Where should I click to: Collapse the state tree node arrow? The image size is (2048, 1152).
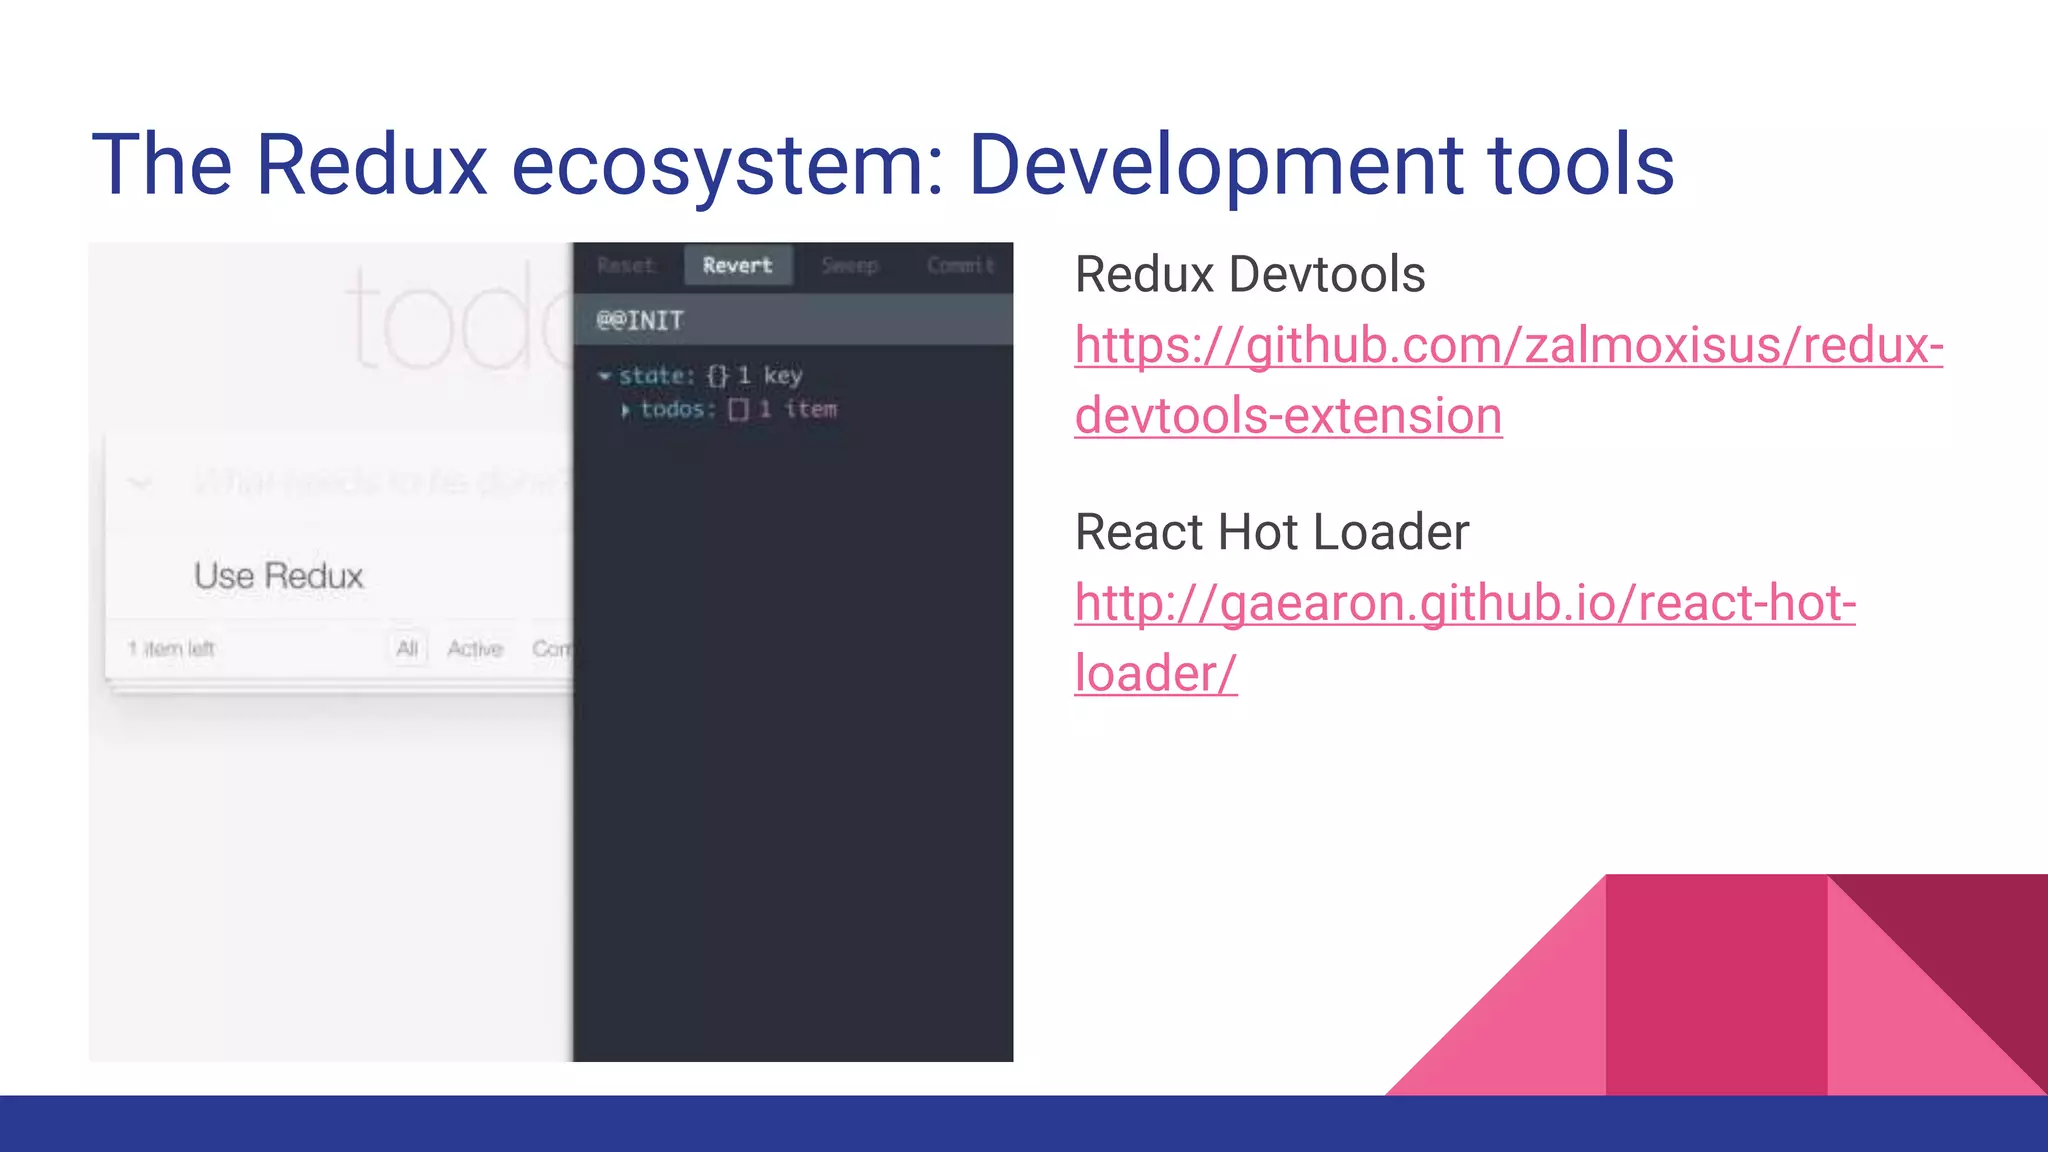coord(604,376)
